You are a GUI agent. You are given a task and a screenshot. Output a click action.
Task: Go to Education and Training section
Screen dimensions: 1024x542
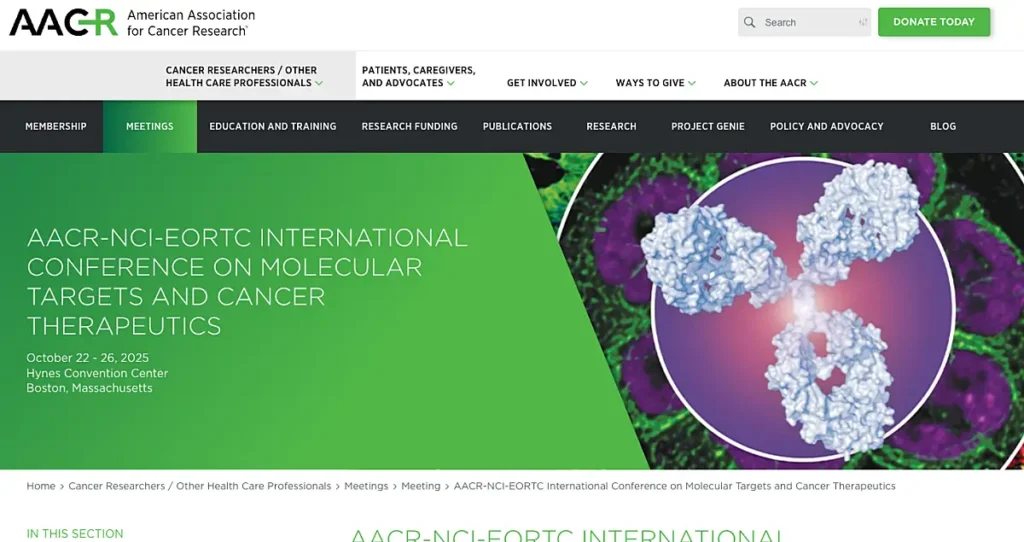pos(272,127)
